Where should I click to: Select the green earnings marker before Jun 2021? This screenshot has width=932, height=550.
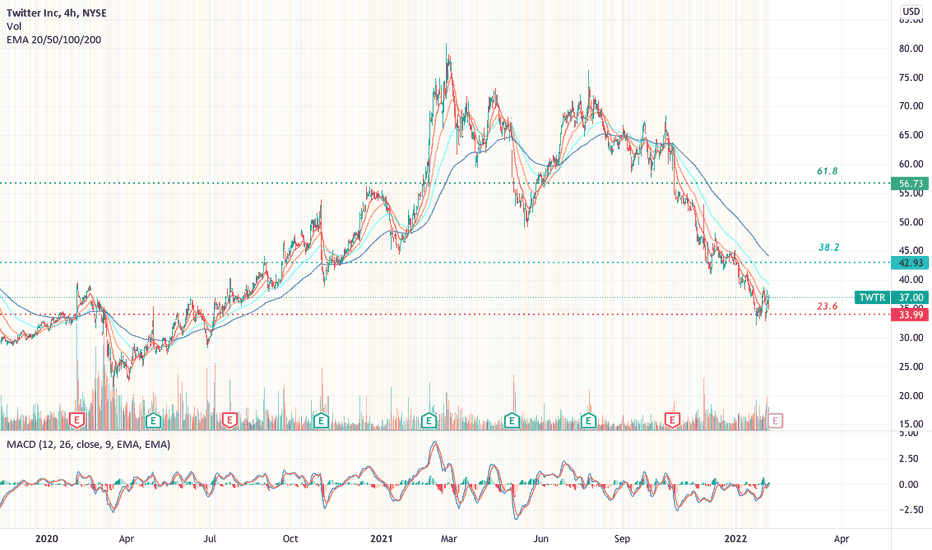pos(512,420)
